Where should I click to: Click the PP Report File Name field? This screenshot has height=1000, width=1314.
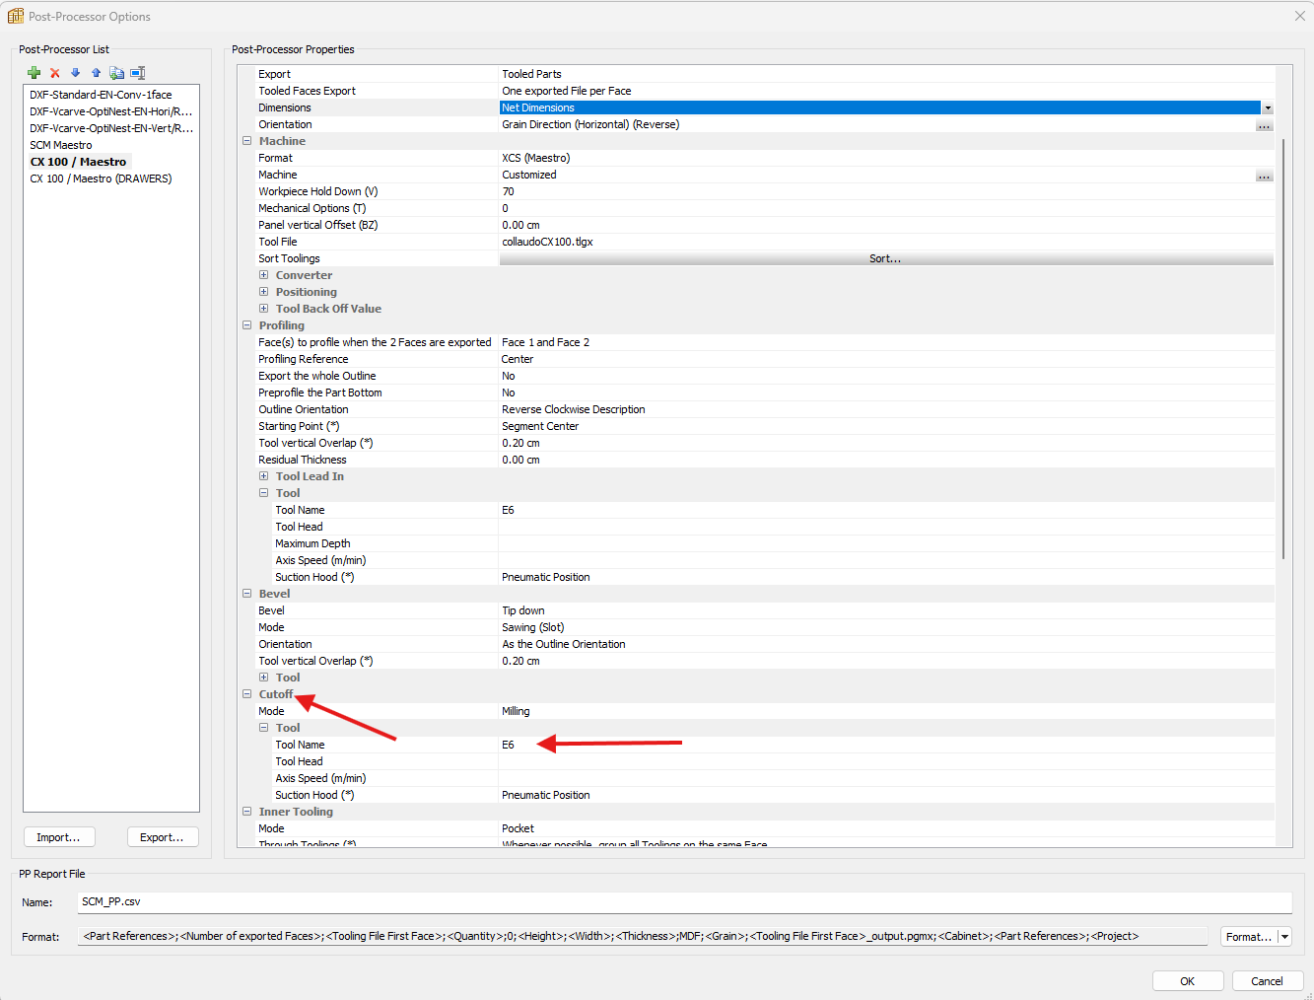(684, 902)
